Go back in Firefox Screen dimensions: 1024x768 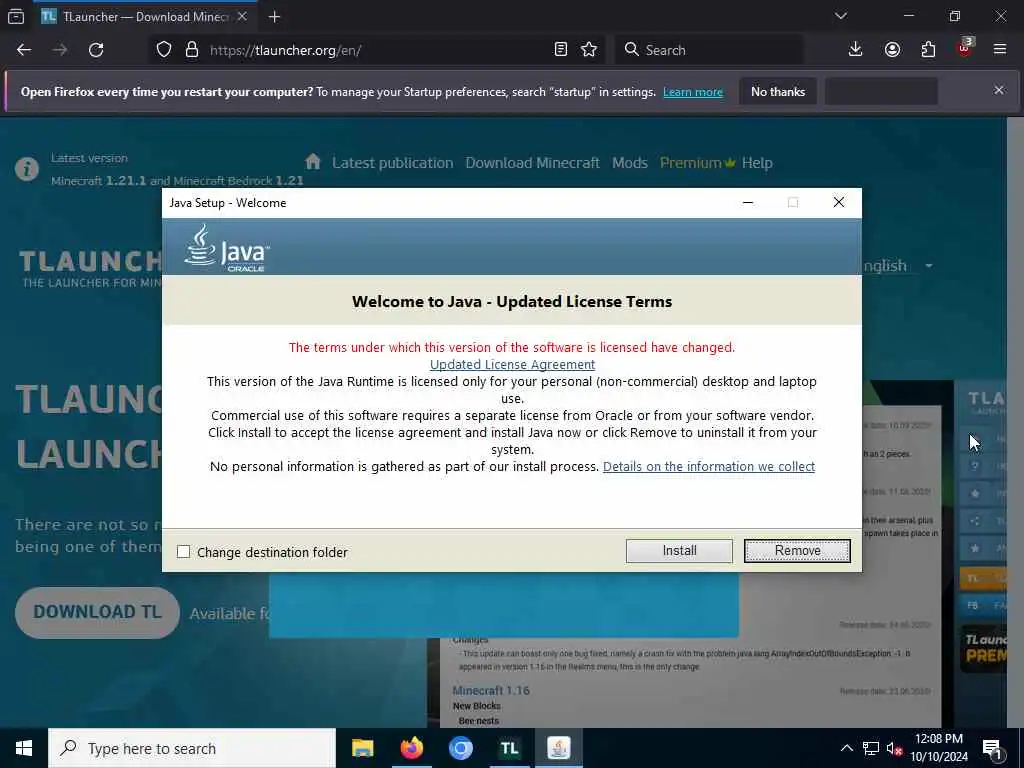click(x=24, y=50)
